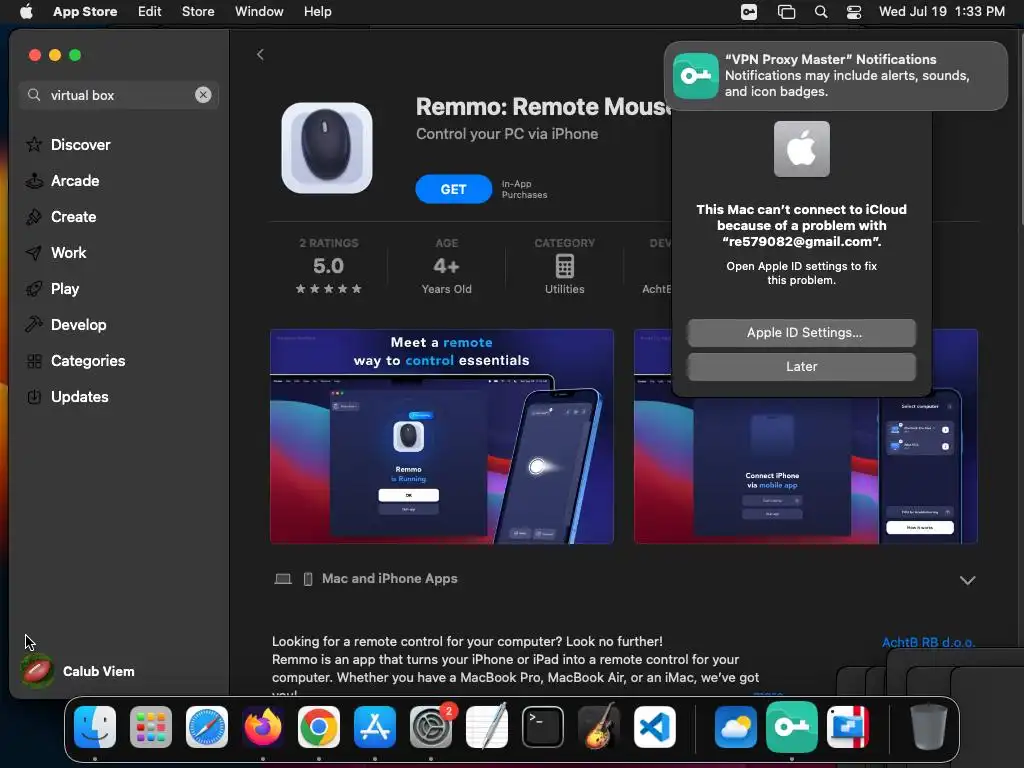Image resolution: width=1024 pixels, height=768 pixels.
Task: Get the Remmo app
Action: (x=453, y=189)
